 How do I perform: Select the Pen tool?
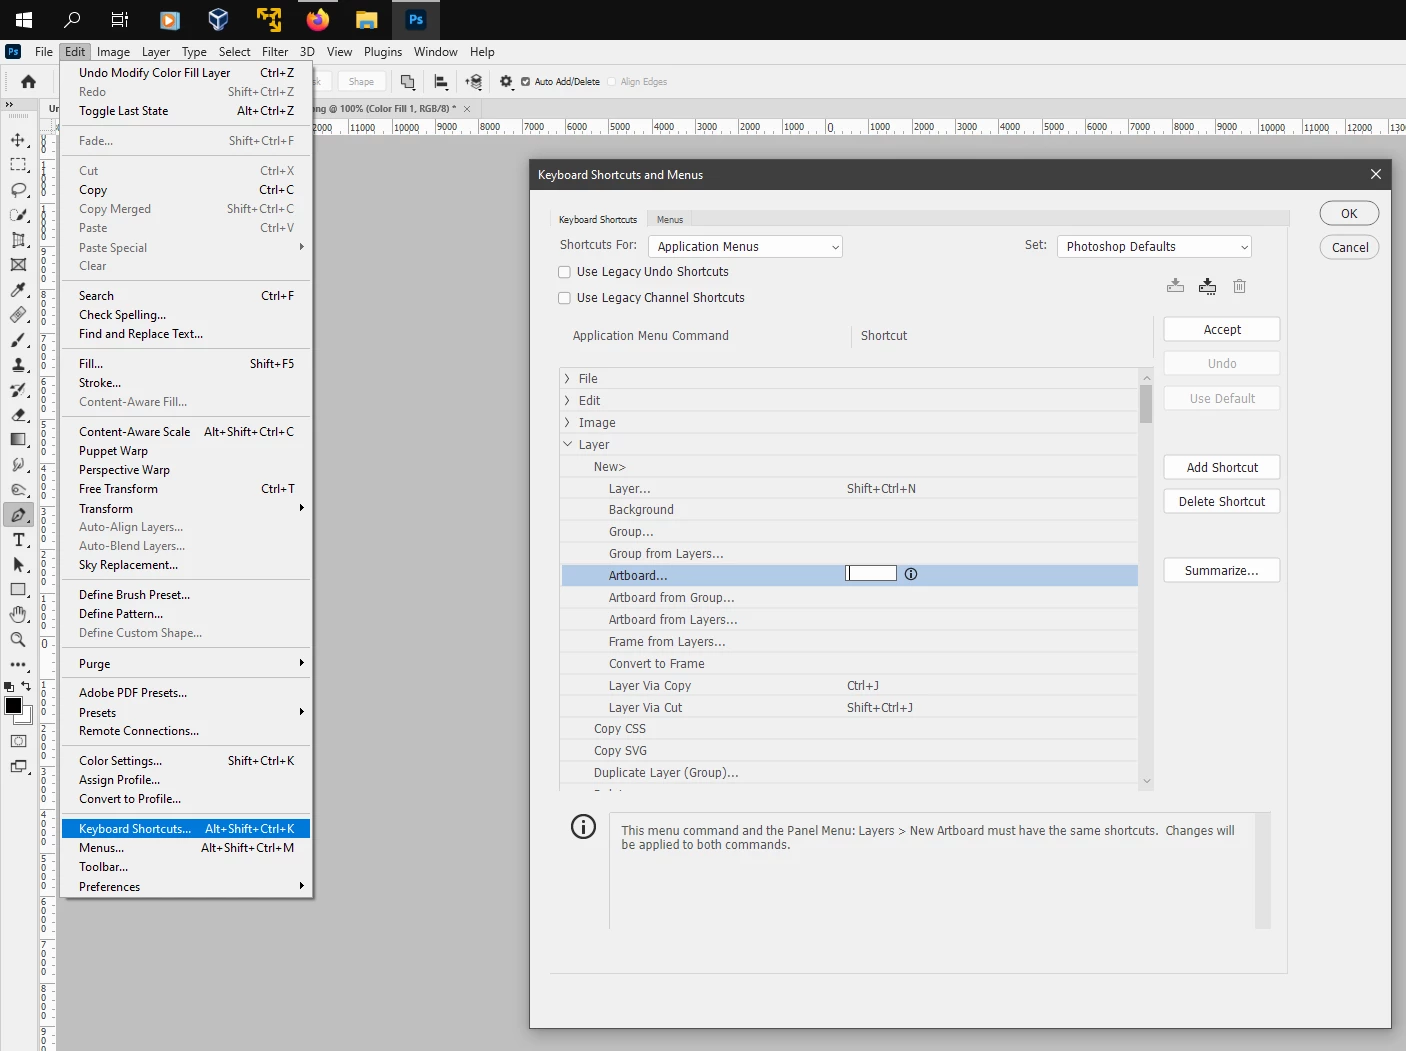click(x=18, y=515)
